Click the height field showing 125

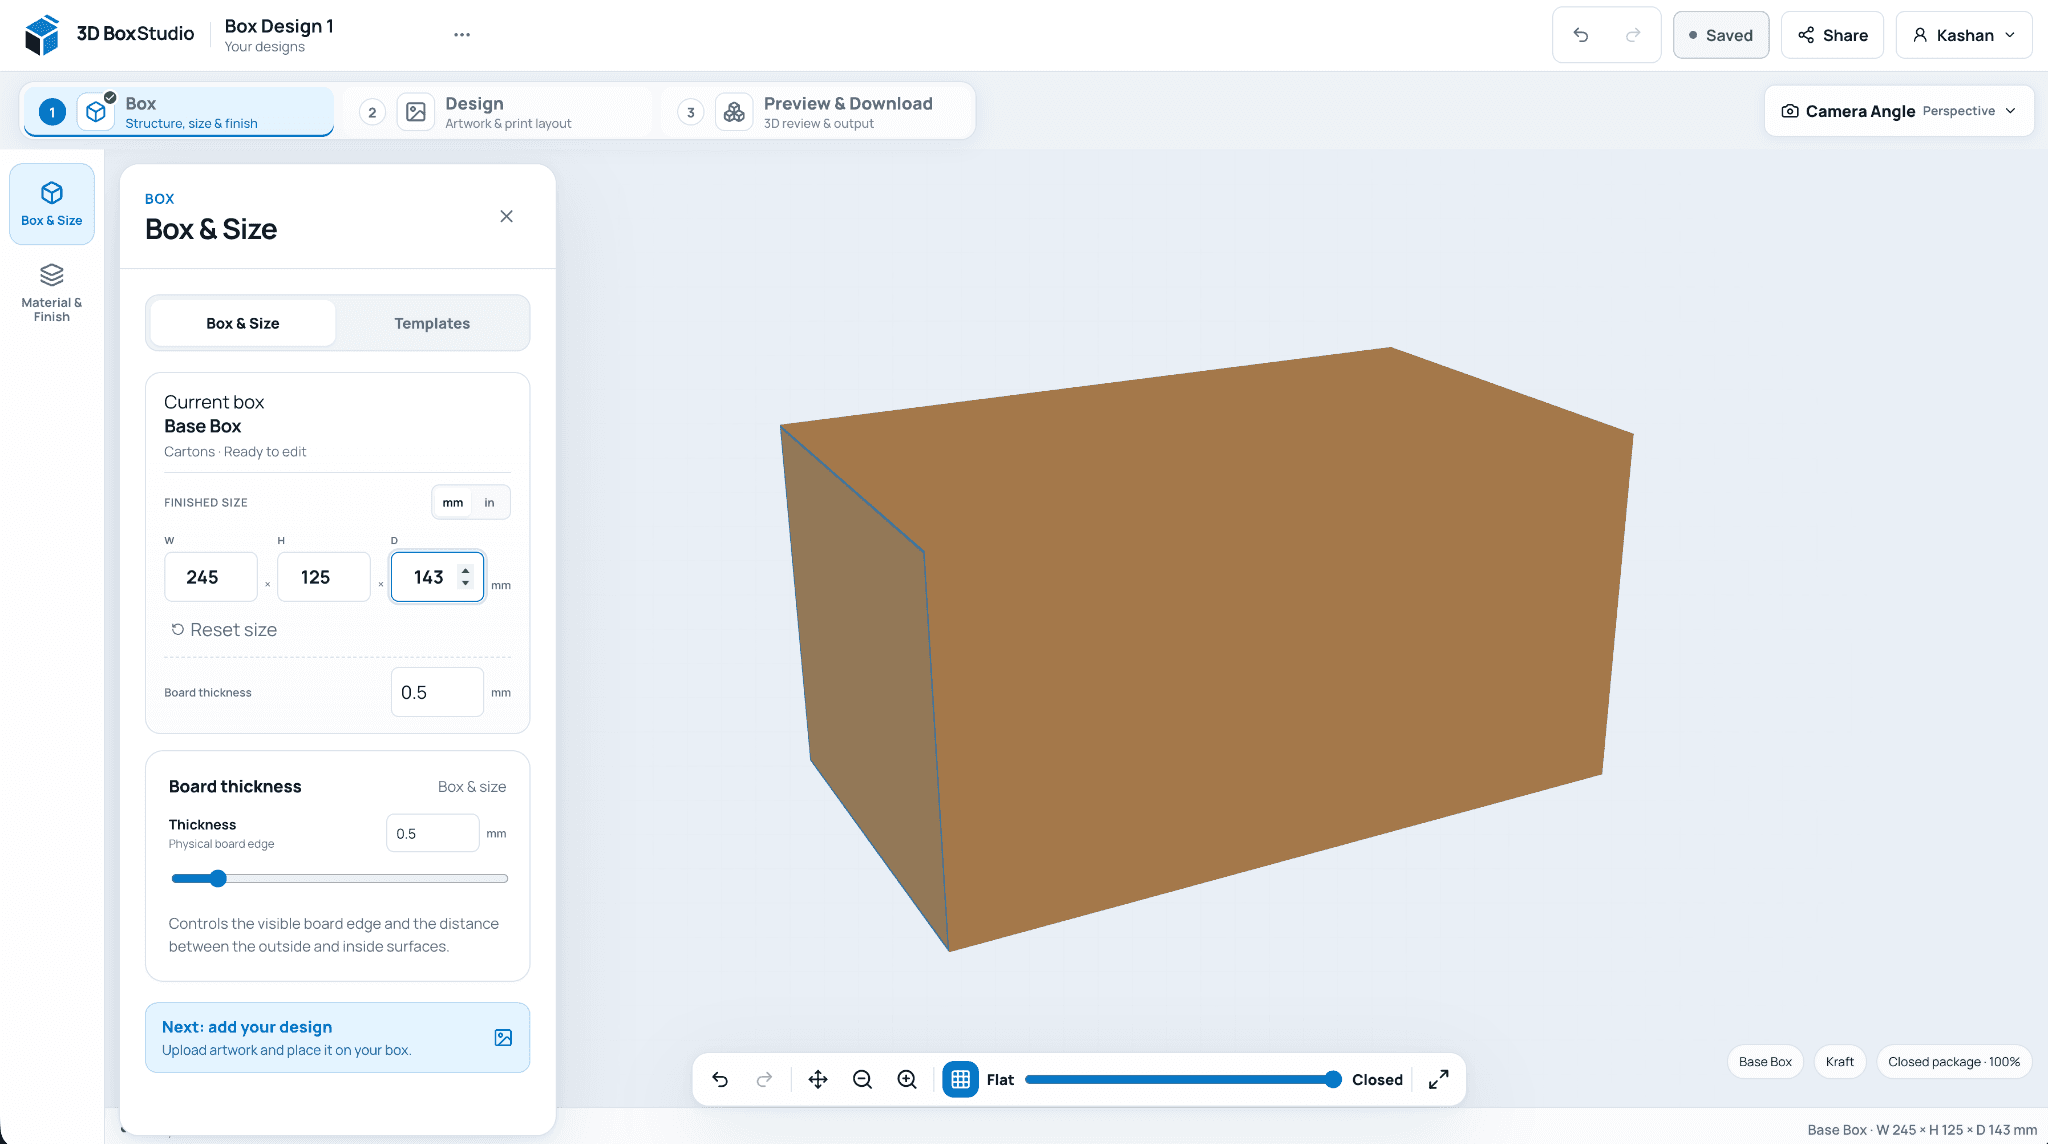[x=324, y=577]
